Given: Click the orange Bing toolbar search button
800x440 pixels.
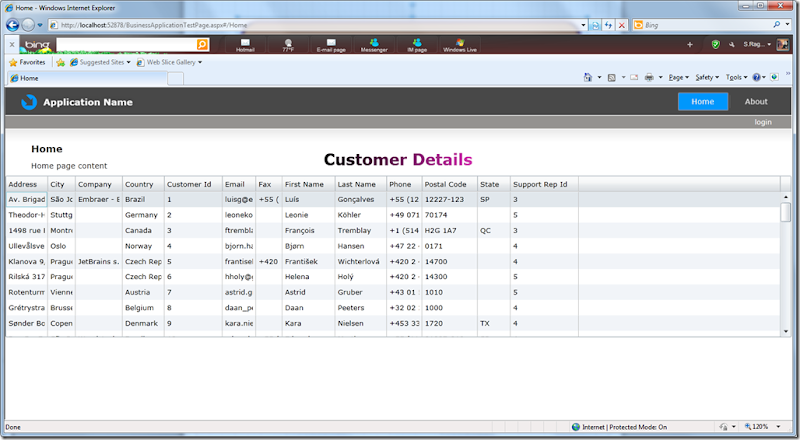Looking at the screenshot, I should pos(203,45).
